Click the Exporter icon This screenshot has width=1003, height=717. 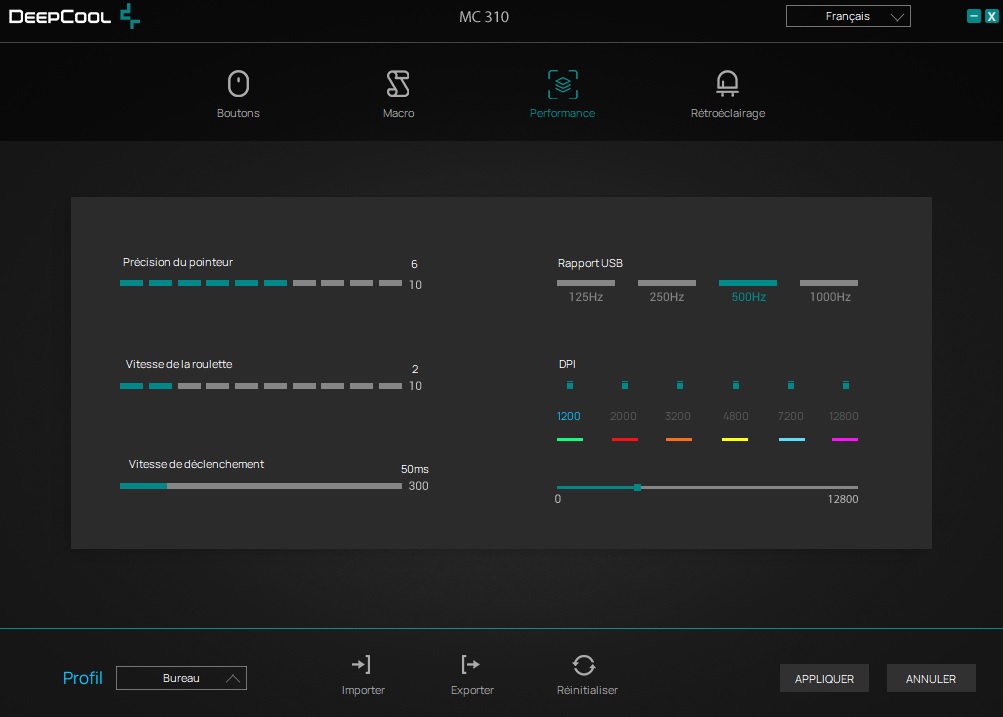click(x=471, y=665)
